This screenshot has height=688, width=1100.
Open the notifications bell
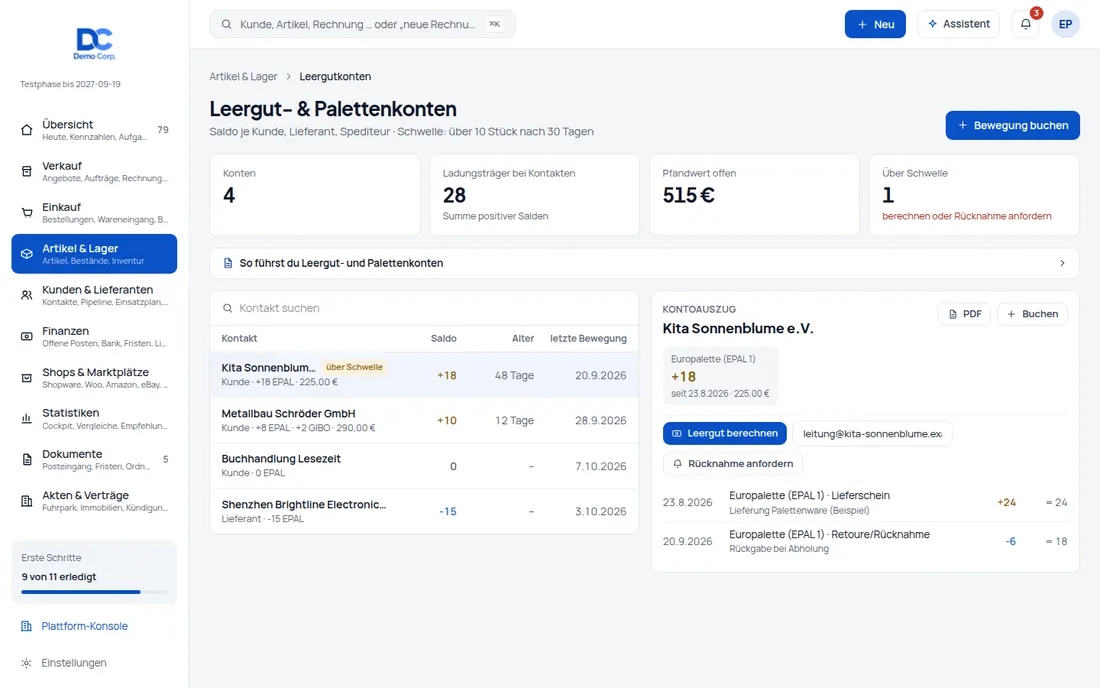[1026, 24]
